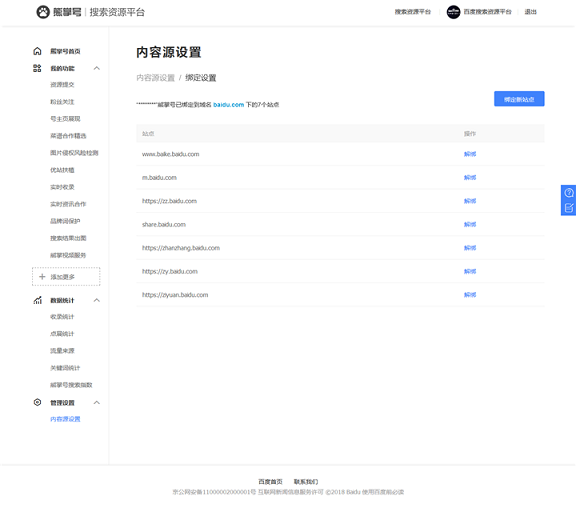Open 资源提交 in the sidebar
This screenshot has height=508, width=576.
point(62,85)
